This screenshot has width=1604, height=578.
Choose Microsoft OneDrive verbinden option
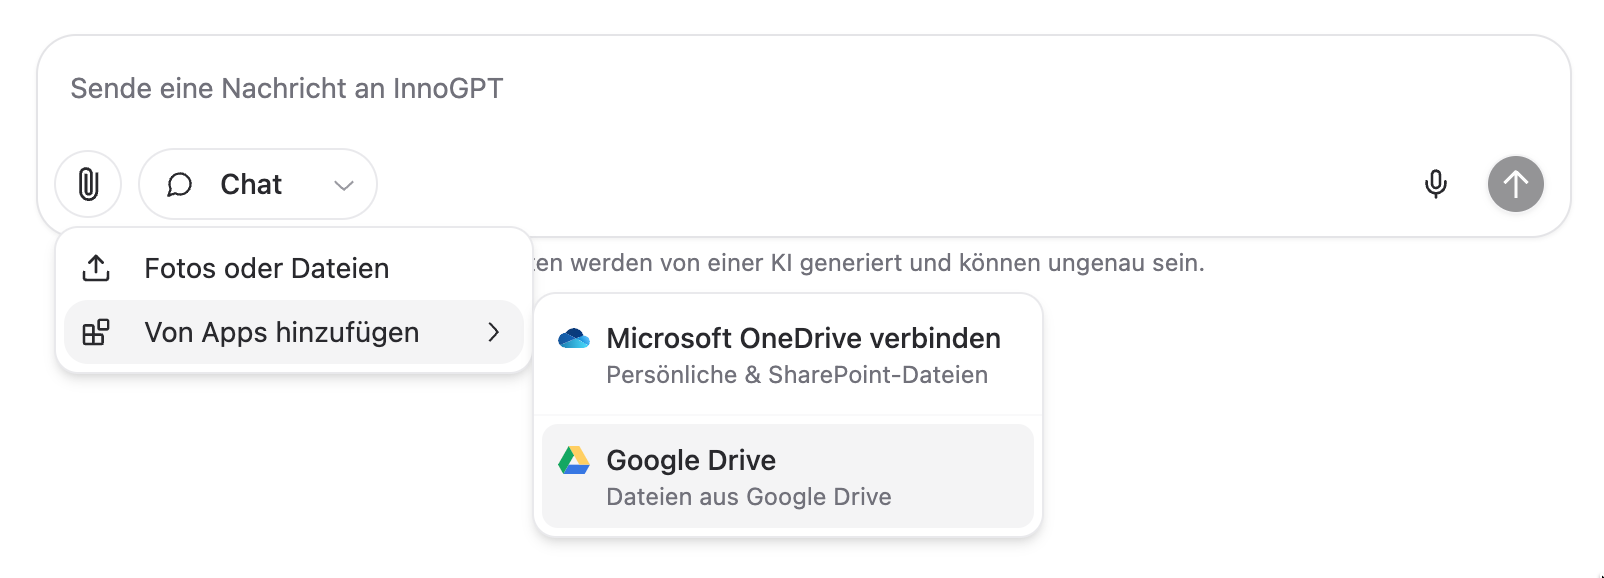coord(788,356)
